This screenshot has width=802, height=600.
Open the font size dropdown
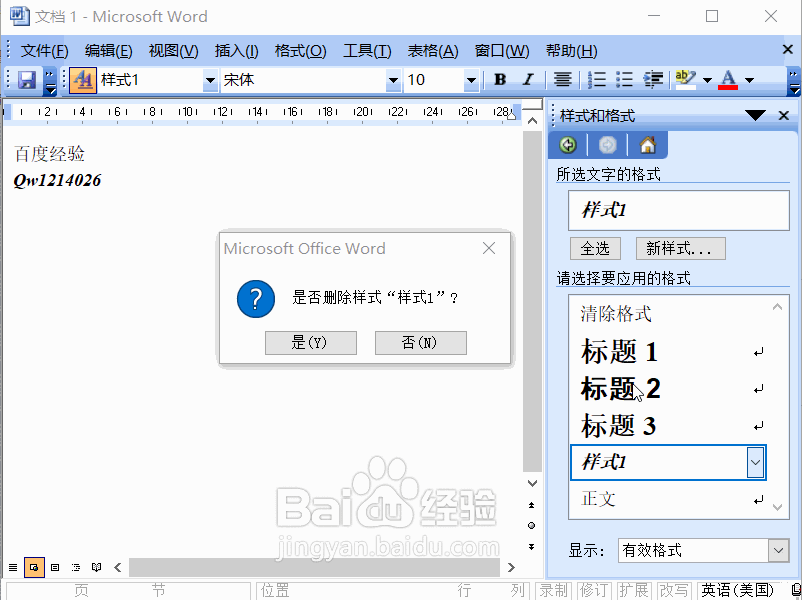tap(471, 80)
